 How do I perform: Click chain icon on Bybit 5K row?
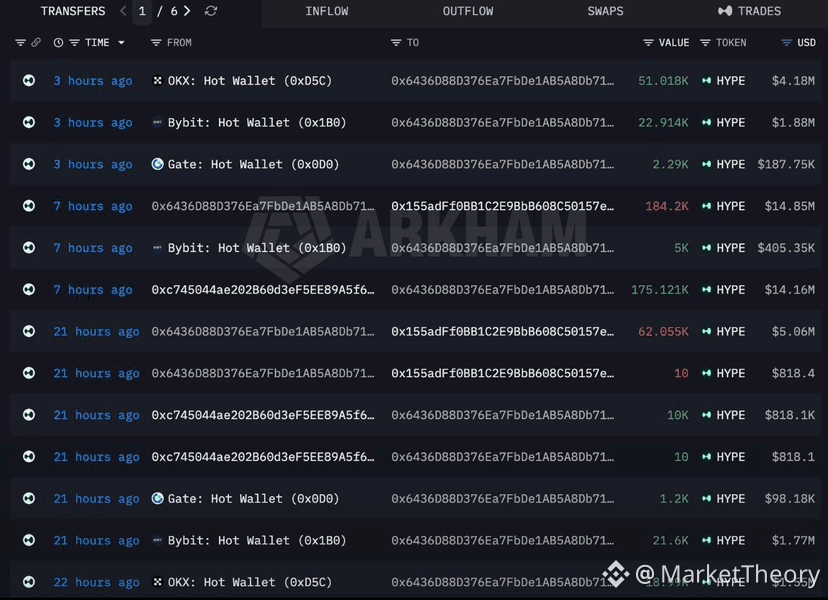tap(29, 247)
